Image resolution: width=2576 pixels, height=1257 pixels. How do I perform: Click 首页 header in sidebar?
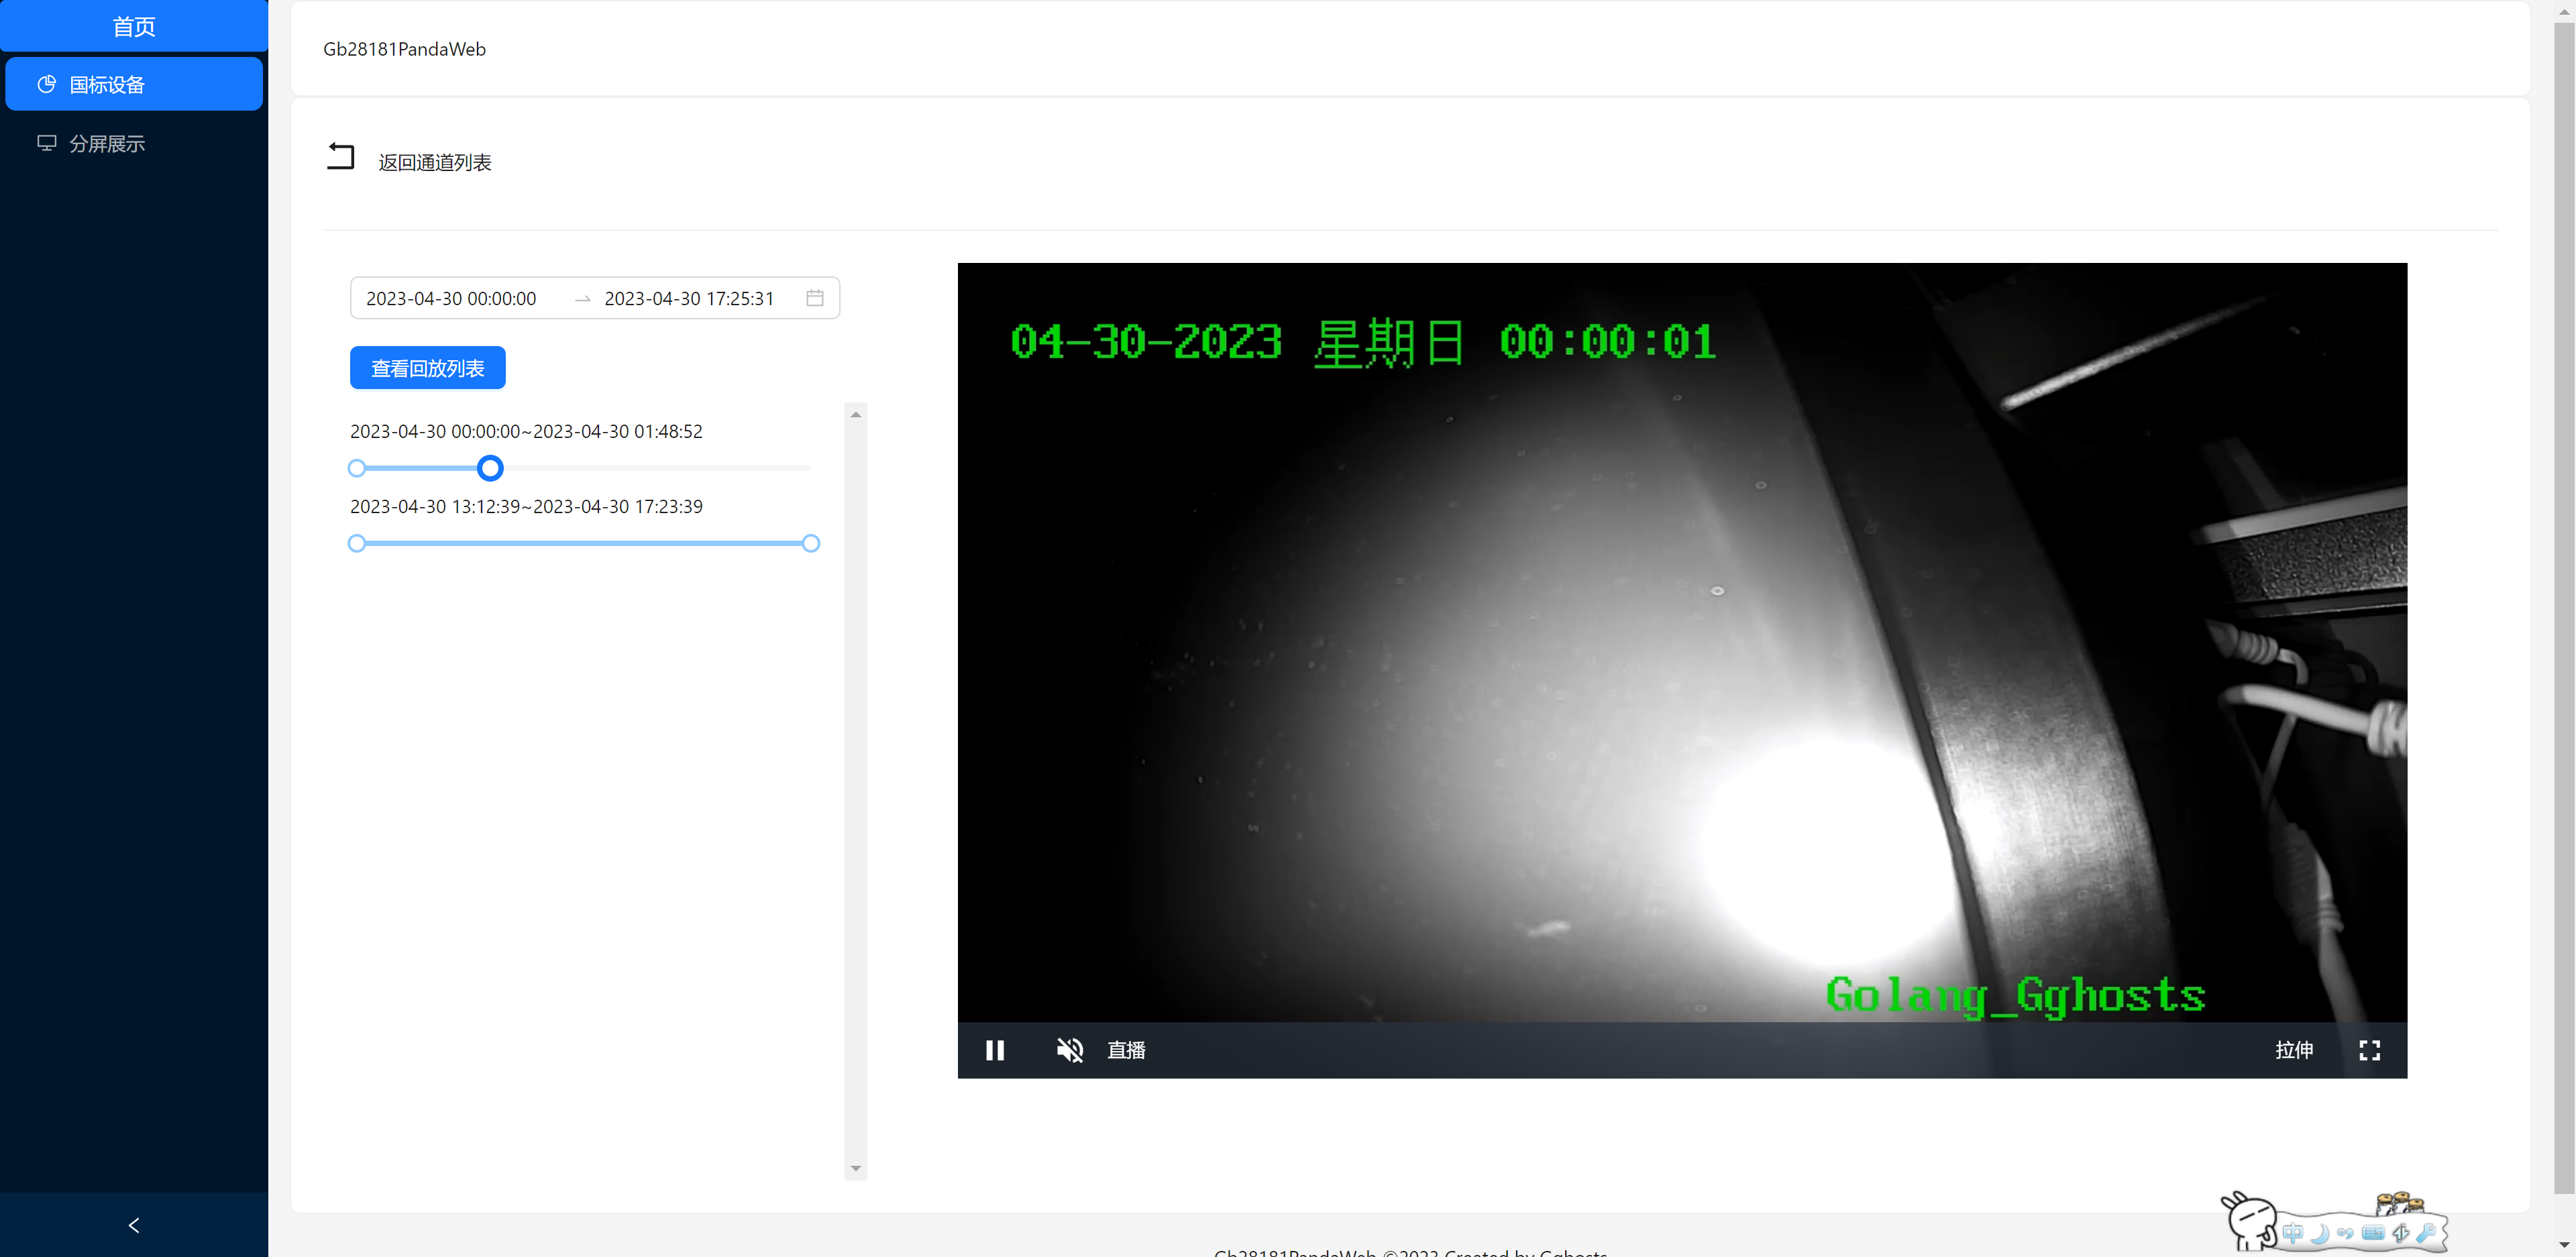134,27
